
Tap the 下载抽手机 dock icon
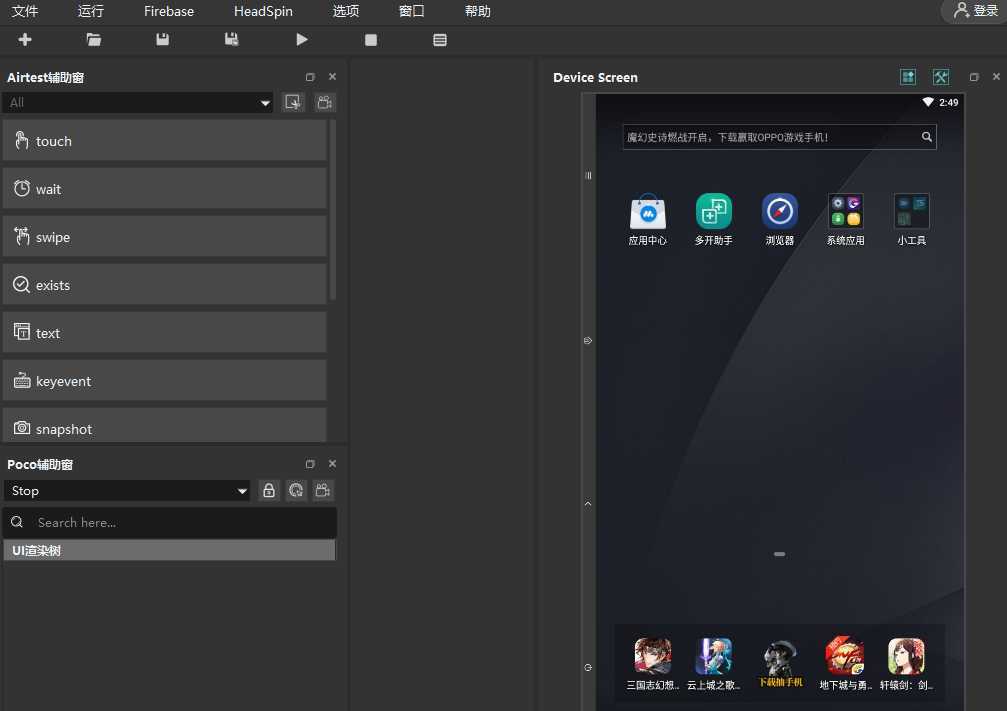780,664
